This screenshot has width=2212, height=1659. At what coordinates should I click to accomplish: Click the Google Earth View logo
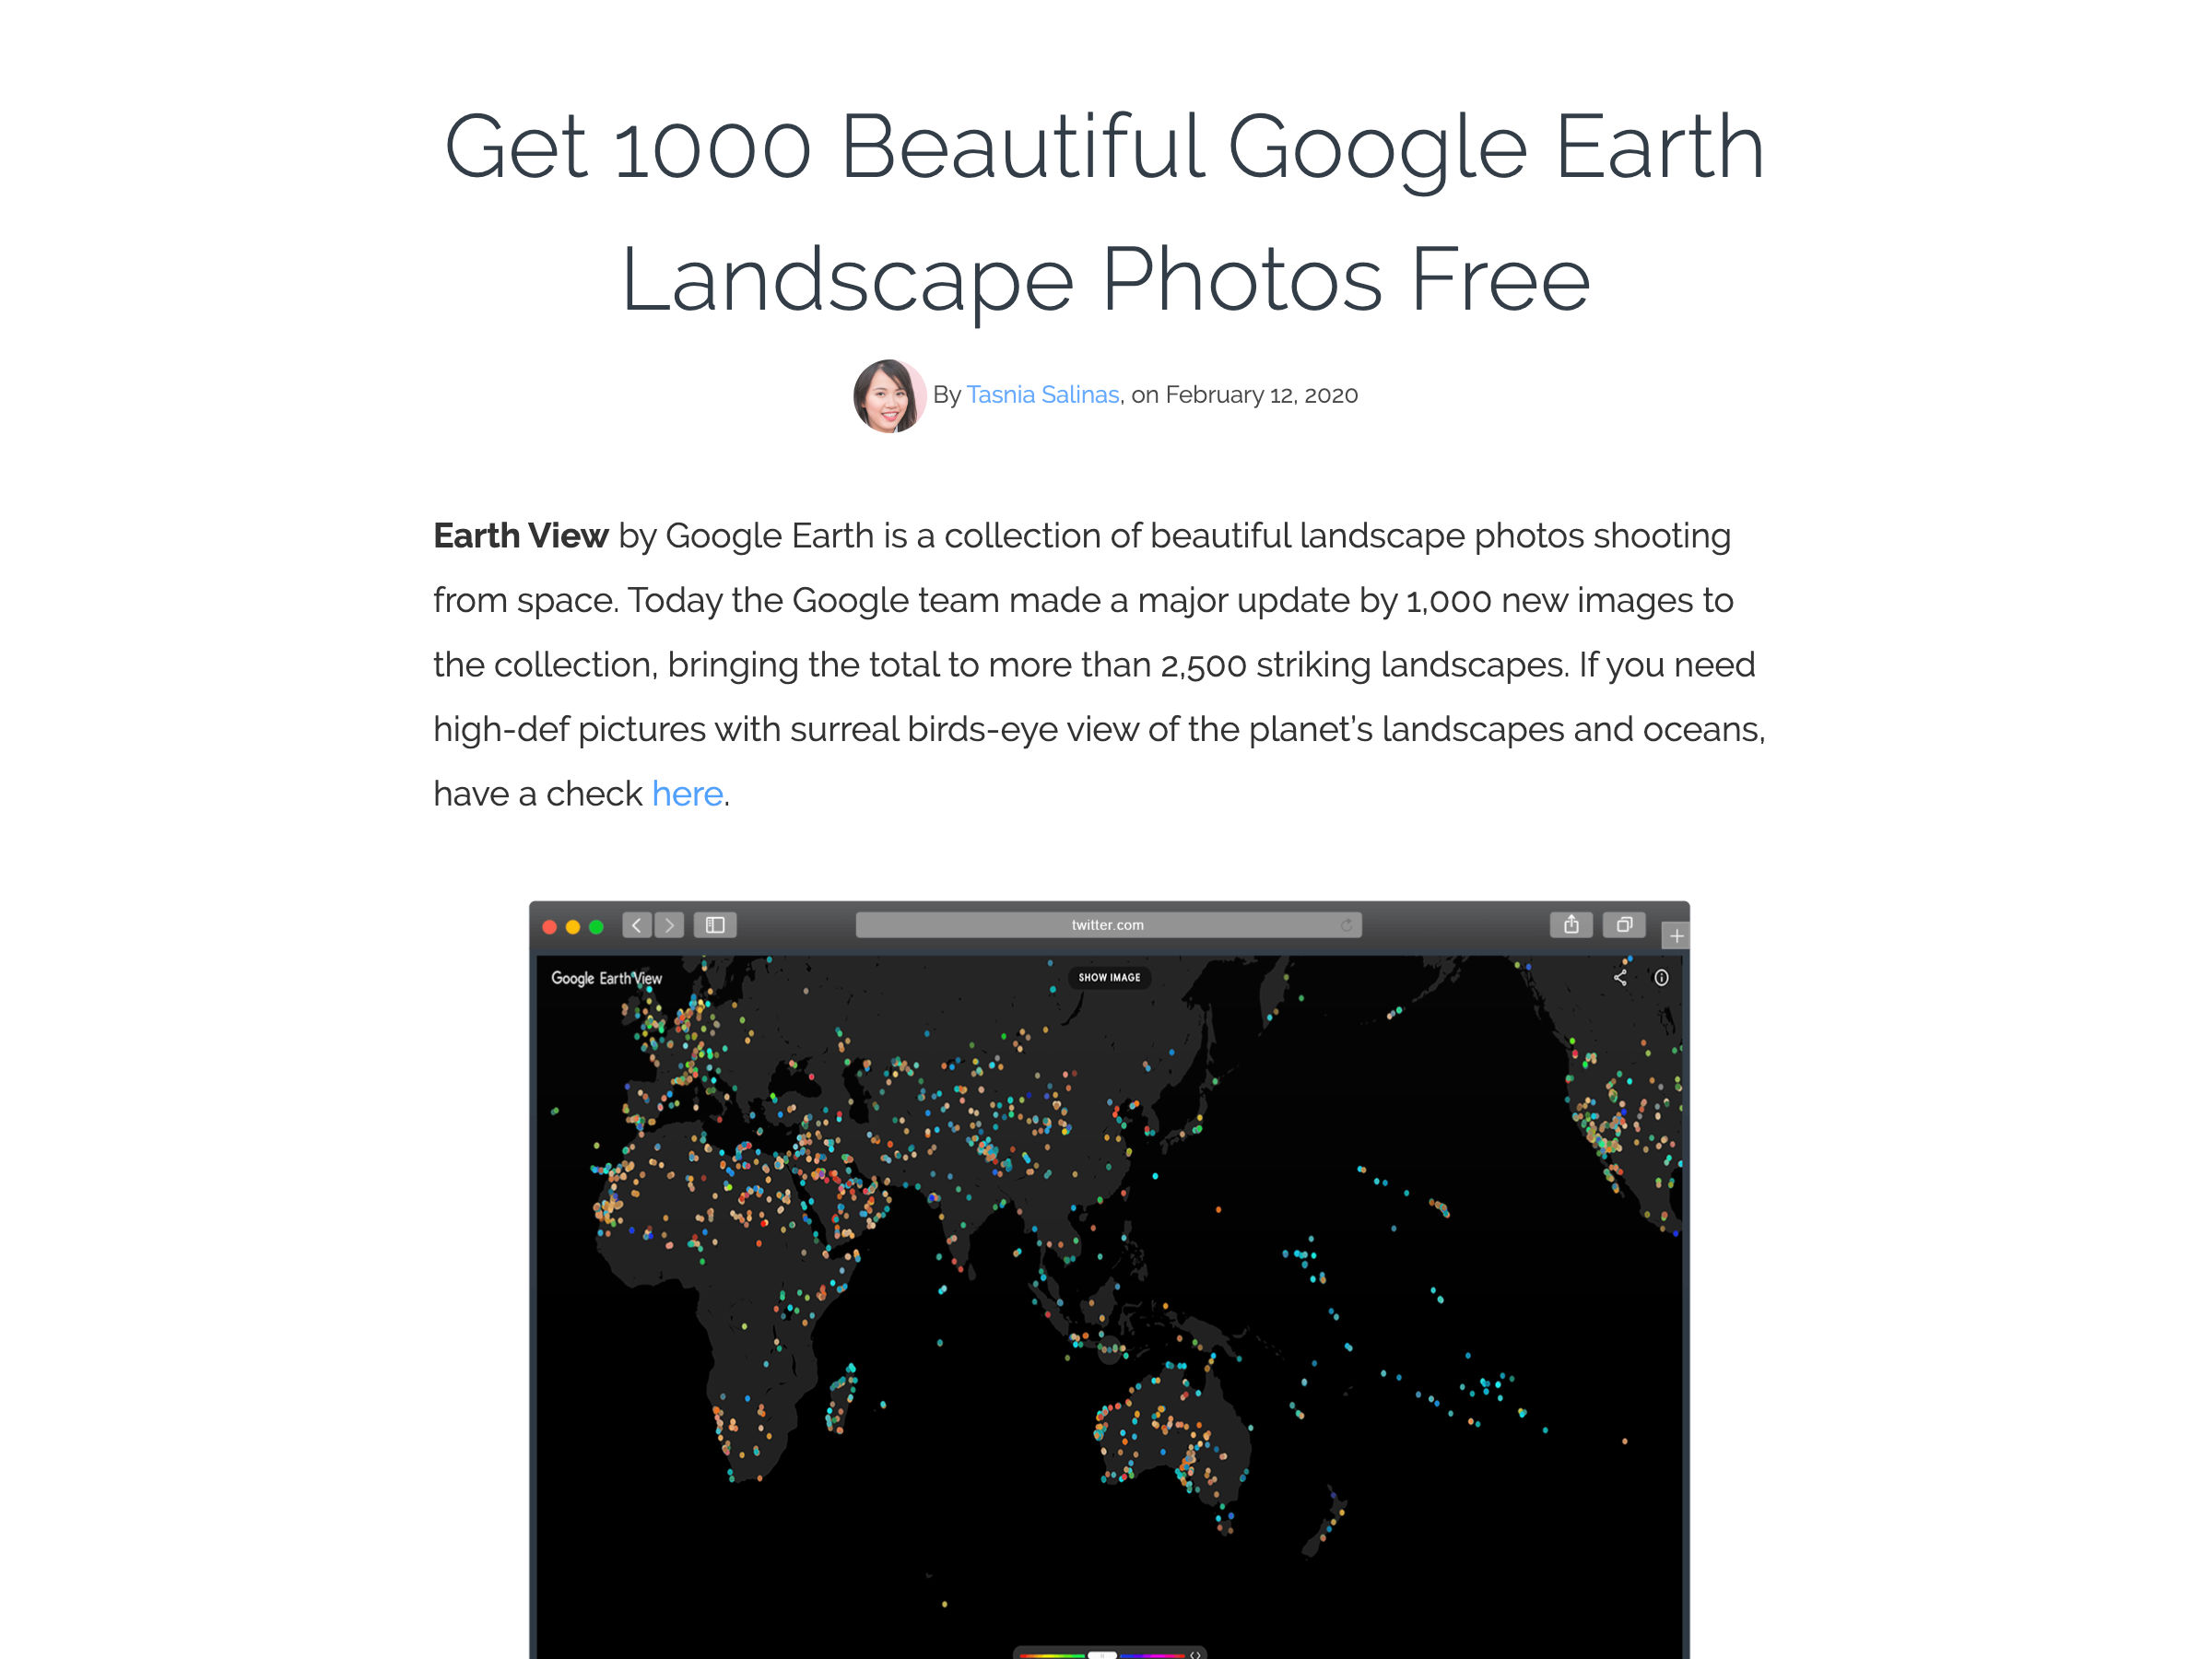click(x=606, y=978)
